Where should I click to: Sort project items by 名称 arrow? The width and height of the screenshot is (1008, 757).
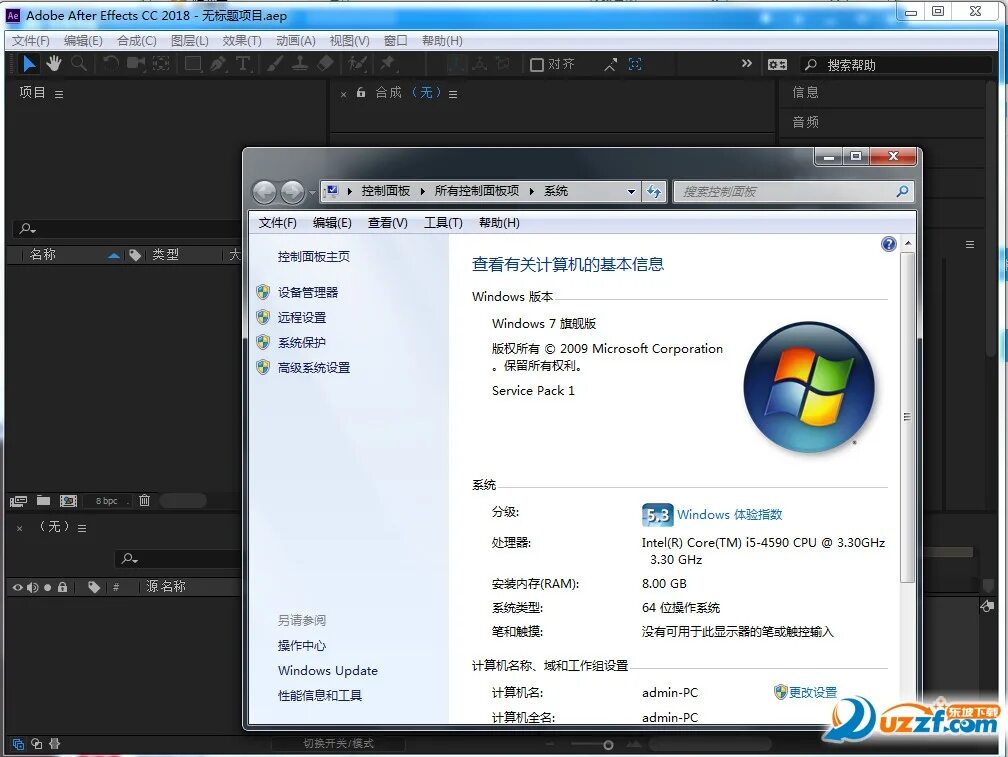[114, 256]
